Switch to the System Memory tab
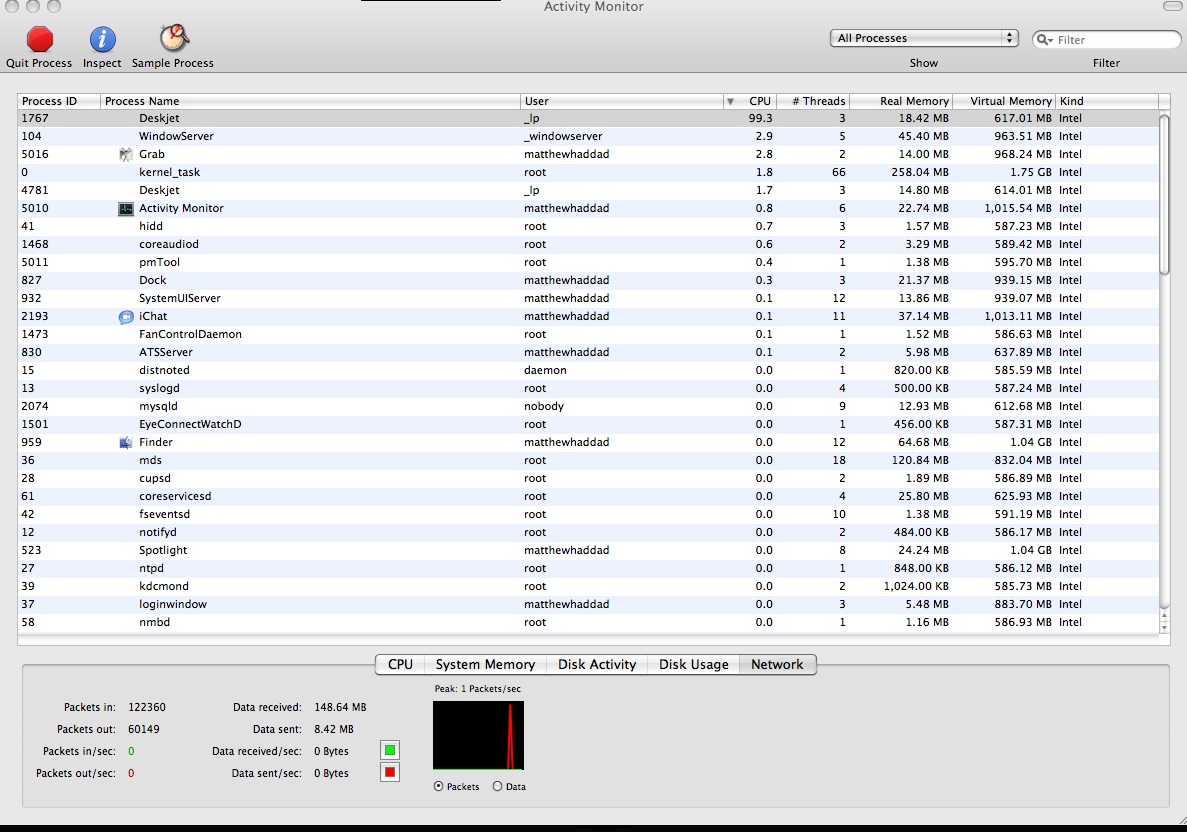 click(x=485, y=665)
